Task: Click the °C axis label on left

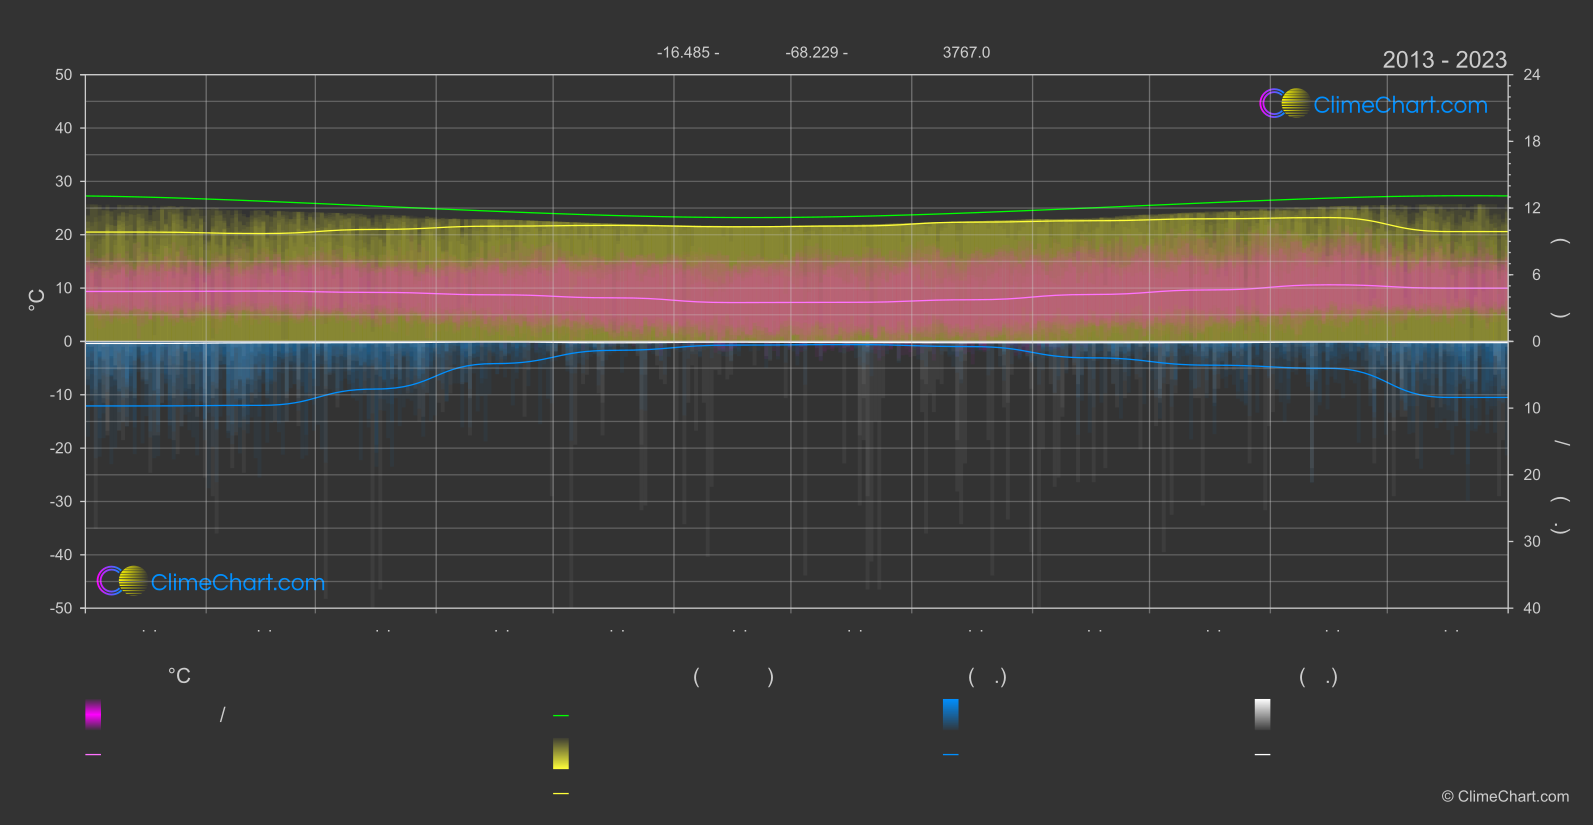Action: 36,300
